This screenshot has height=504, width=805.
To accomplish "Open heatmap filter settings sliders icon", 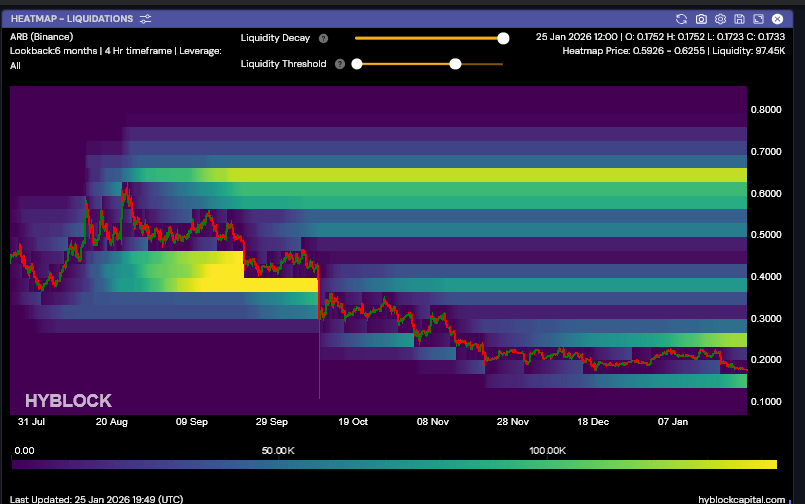I will pos(146,19).
